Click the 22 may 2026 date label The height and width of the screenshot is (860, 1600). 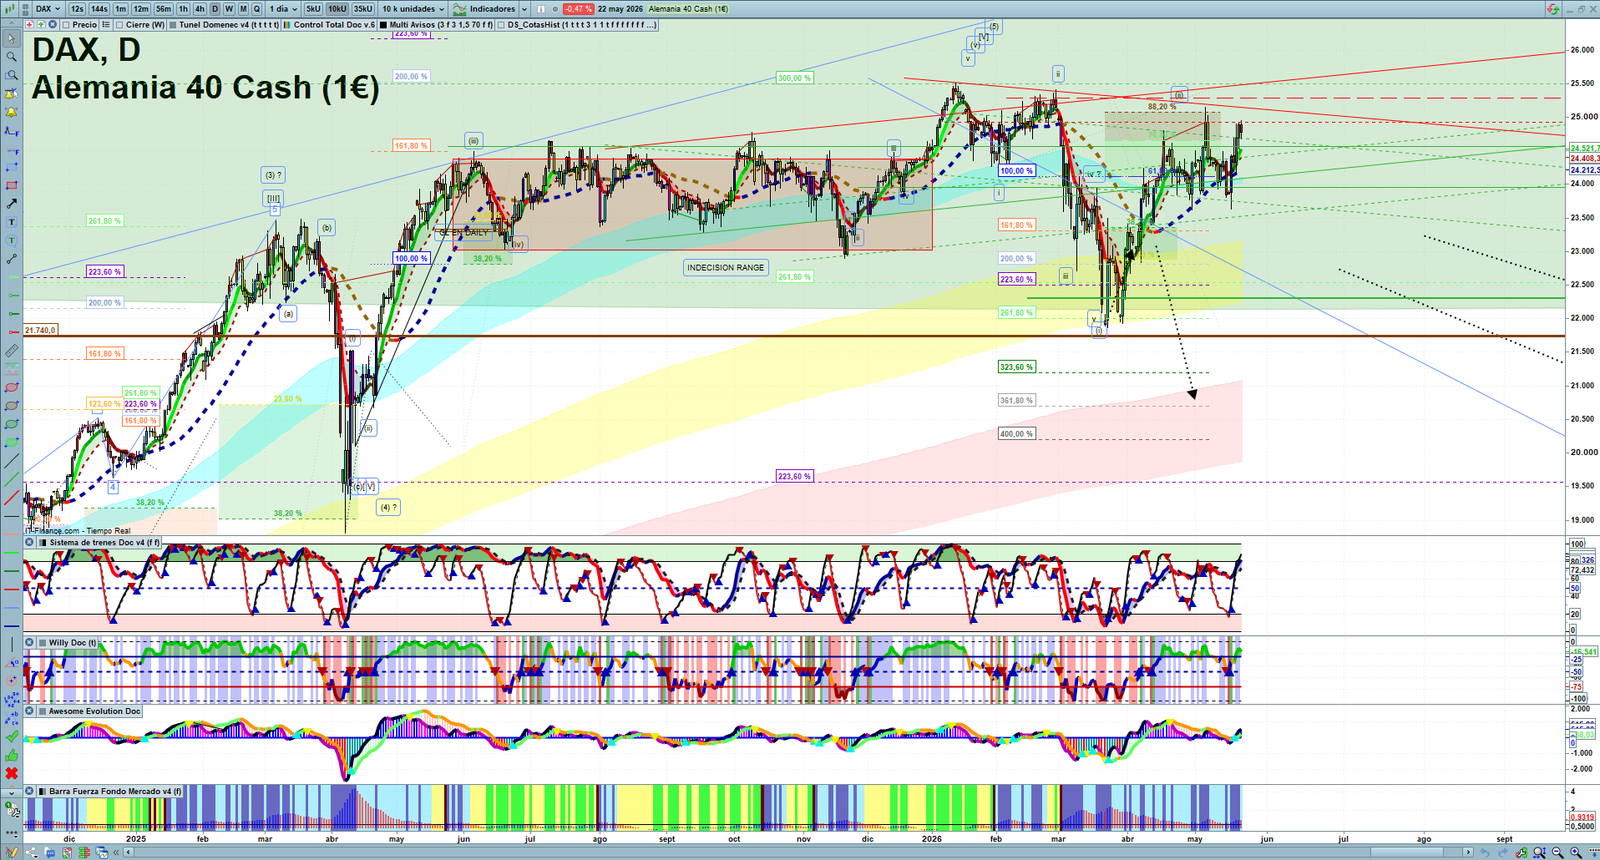tap(620, 9)
